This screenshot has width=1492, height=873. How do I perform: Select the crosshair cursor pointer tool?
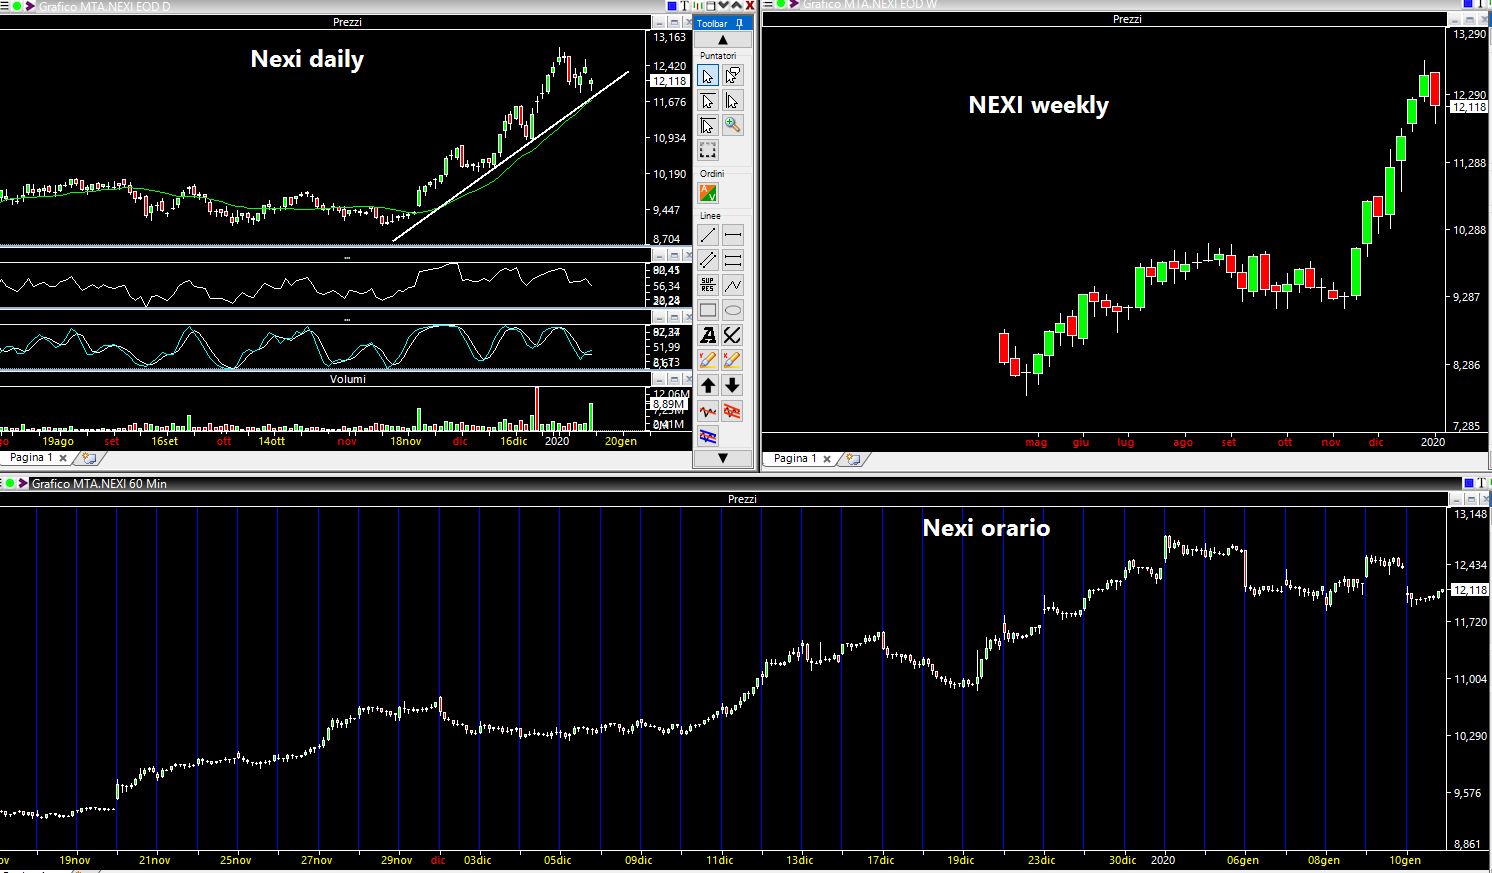click(708, 126)
